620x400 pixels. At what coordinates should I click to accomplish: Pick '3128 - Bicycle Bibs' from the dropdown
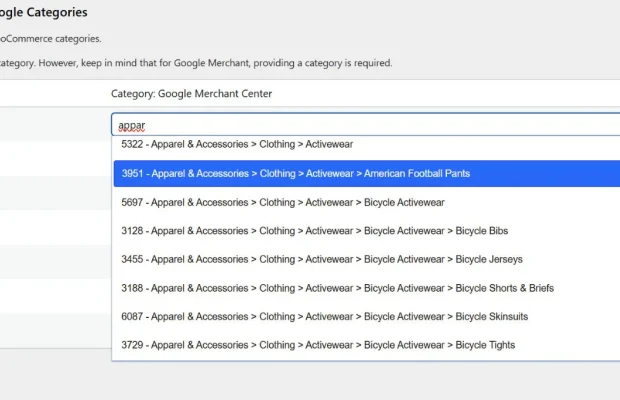tap(367, 231)
